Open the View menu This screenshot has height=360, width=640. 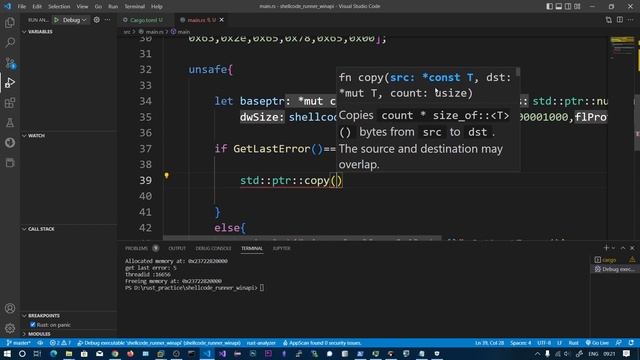click(x=82, y=7)
